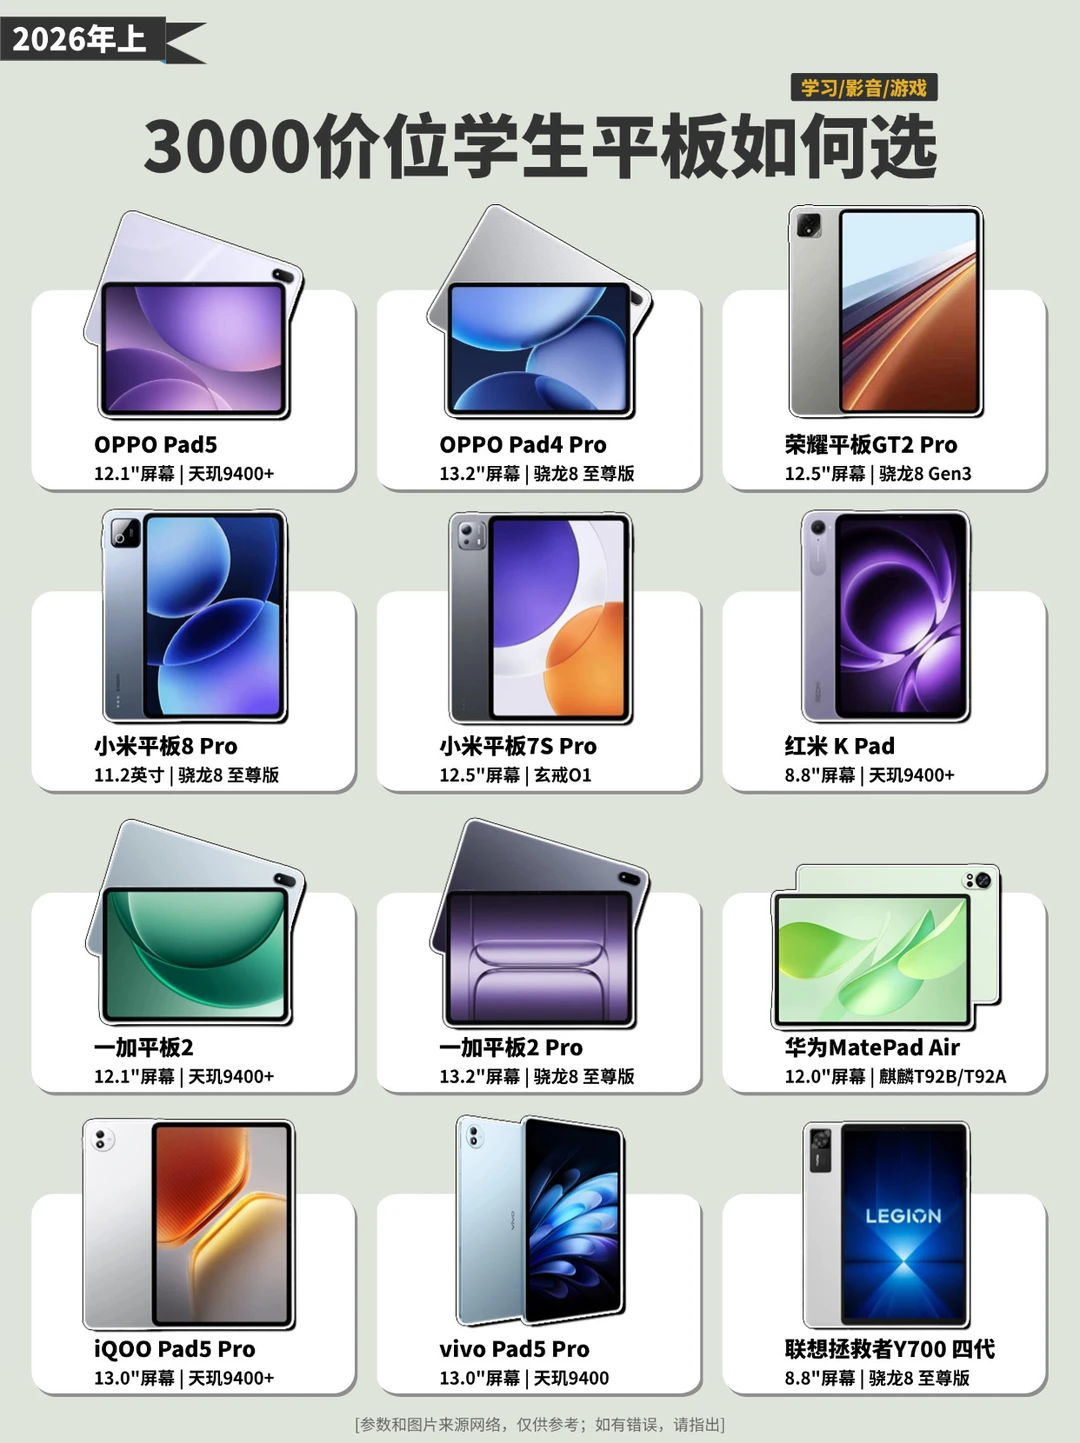Click the 荣耀平板GT2 Pro tablet image
The image size is (1080, 1443).
click(885, 311)
